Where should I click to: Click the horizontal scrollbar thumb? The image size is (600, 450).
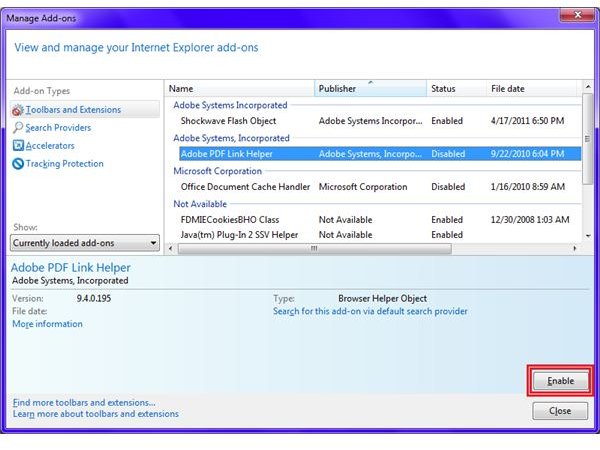point(315,249)
